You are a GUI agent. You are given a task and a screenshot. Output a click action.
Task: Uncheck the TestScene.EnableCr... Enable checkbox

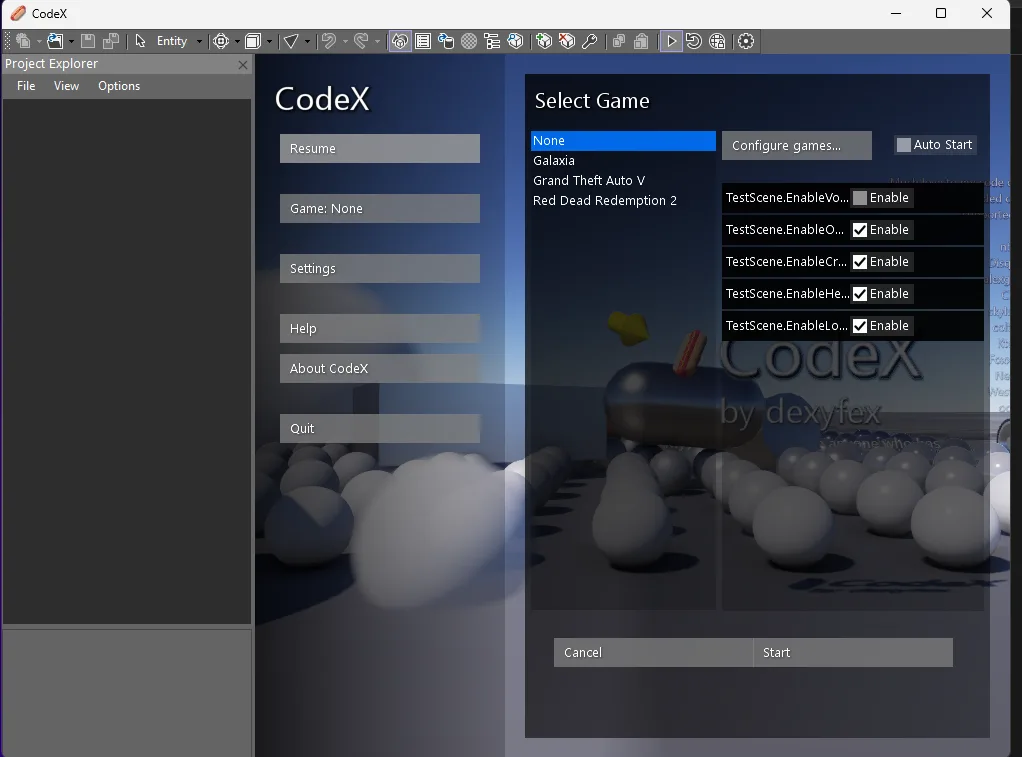point(860,261)
